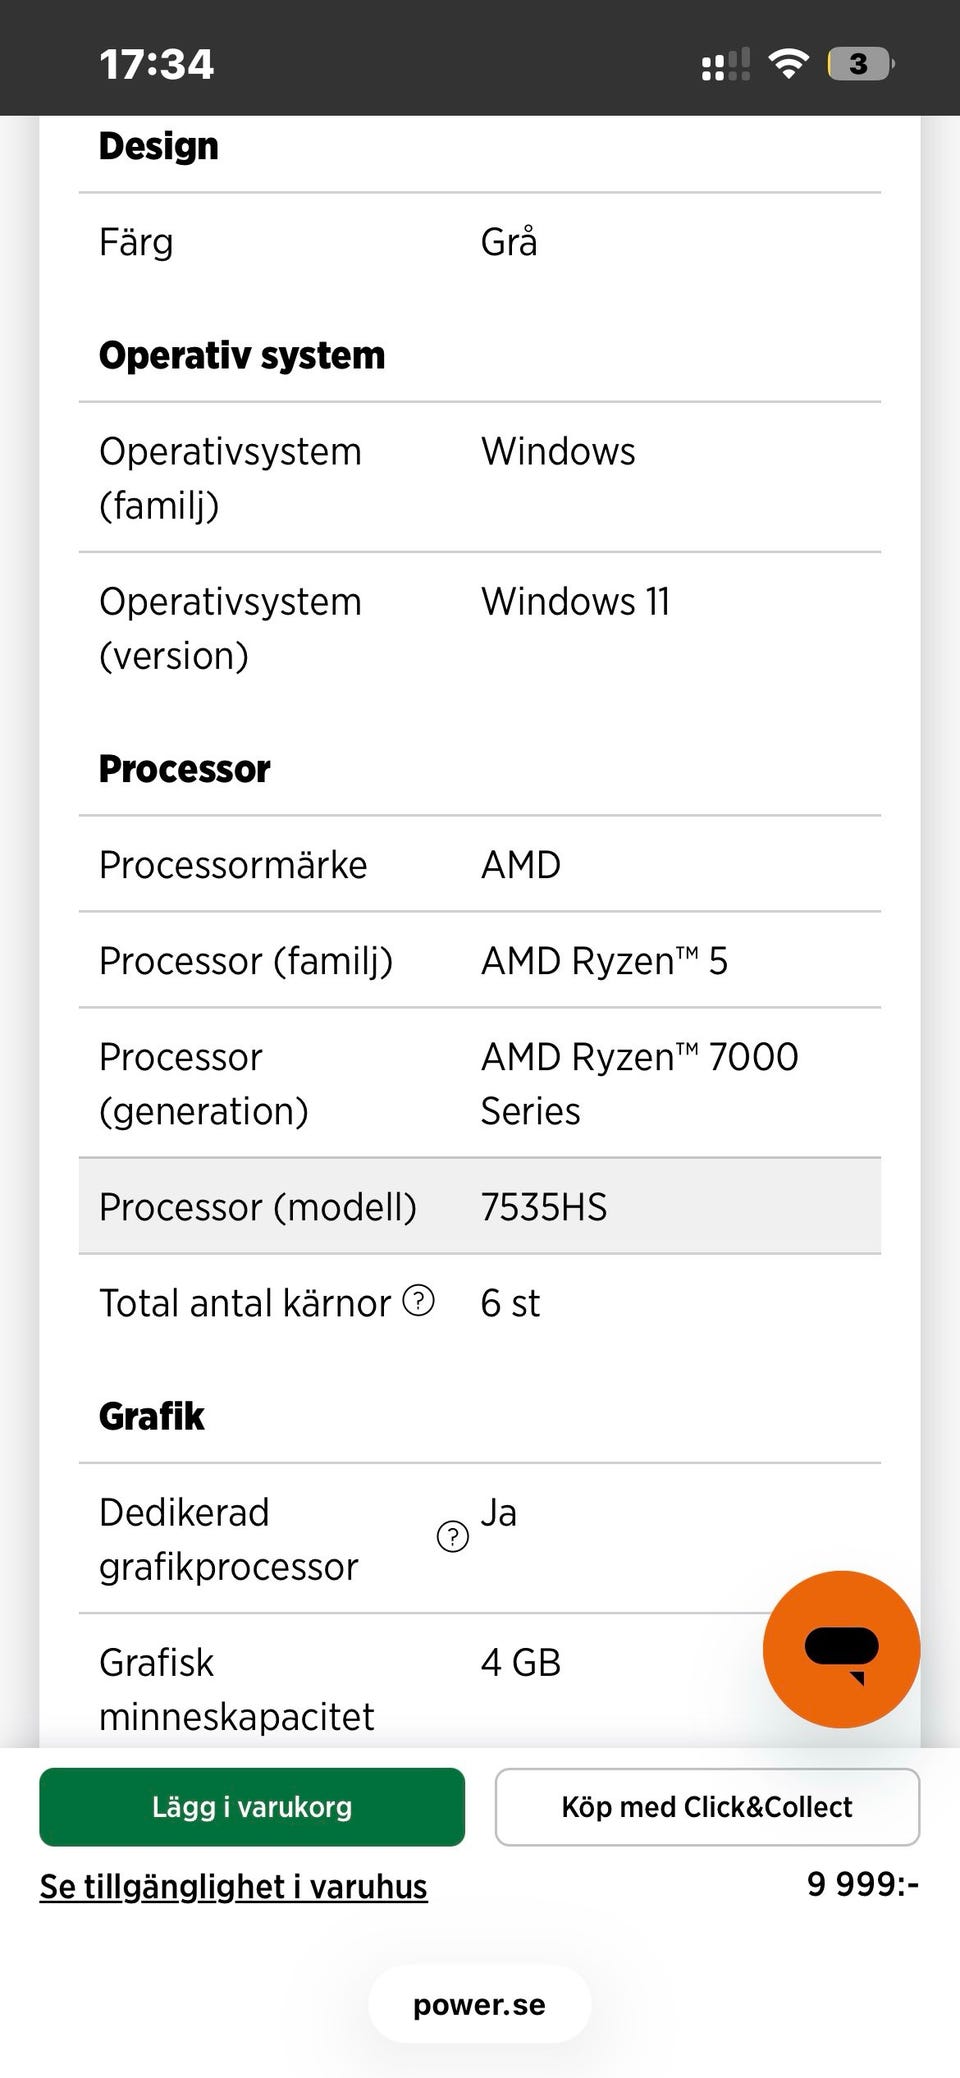The height and width of the screenshot is (2078, 960).
Task: Click help icon beside Total antal kärnor
Action: point(418,1301)
